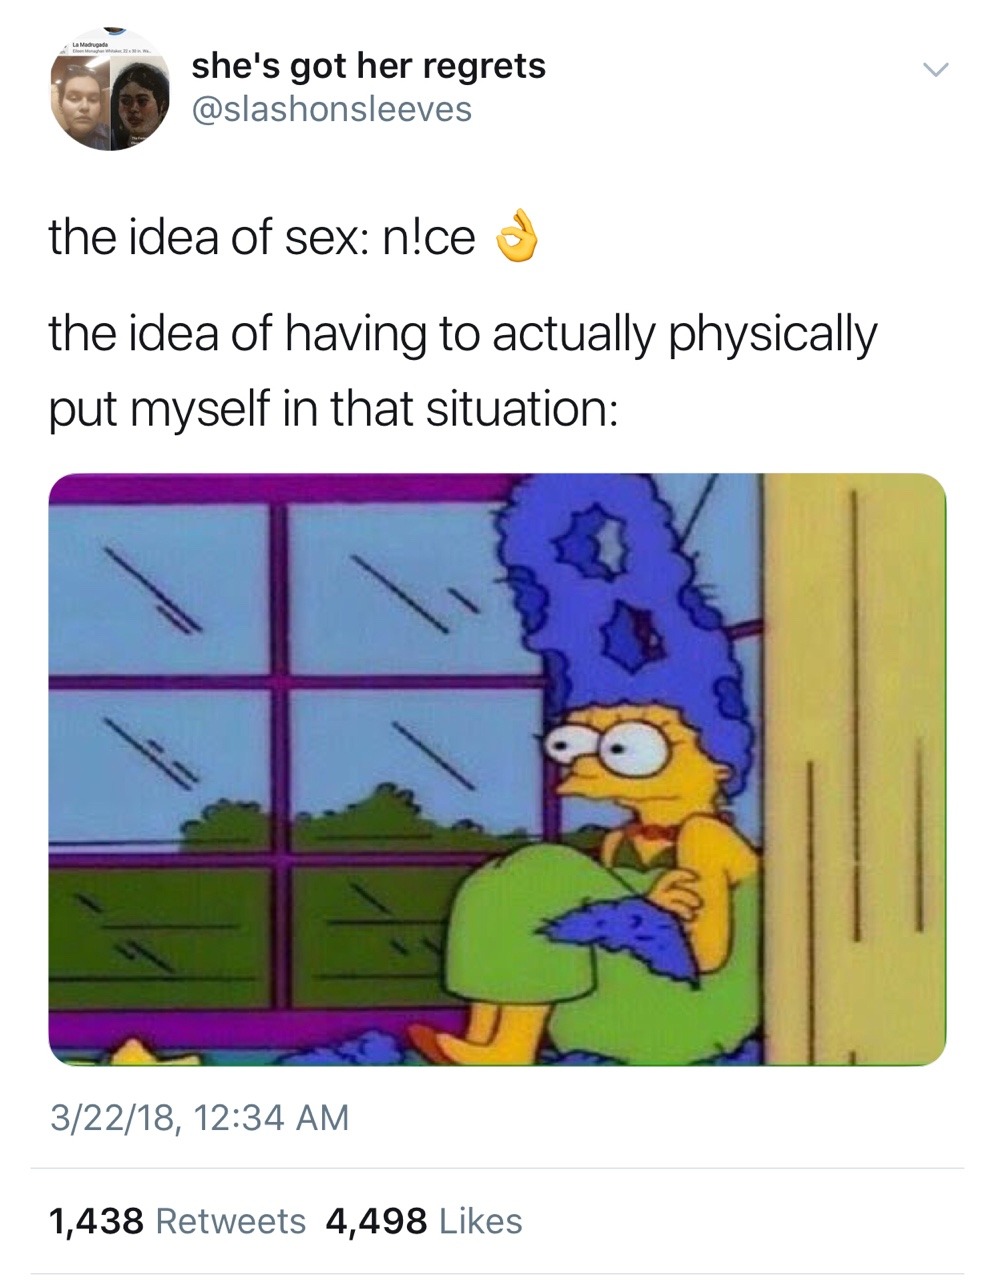Pick the yellow wall in the image
Image resolution: width=995 pixels, height=1280 pixels.
855,769
